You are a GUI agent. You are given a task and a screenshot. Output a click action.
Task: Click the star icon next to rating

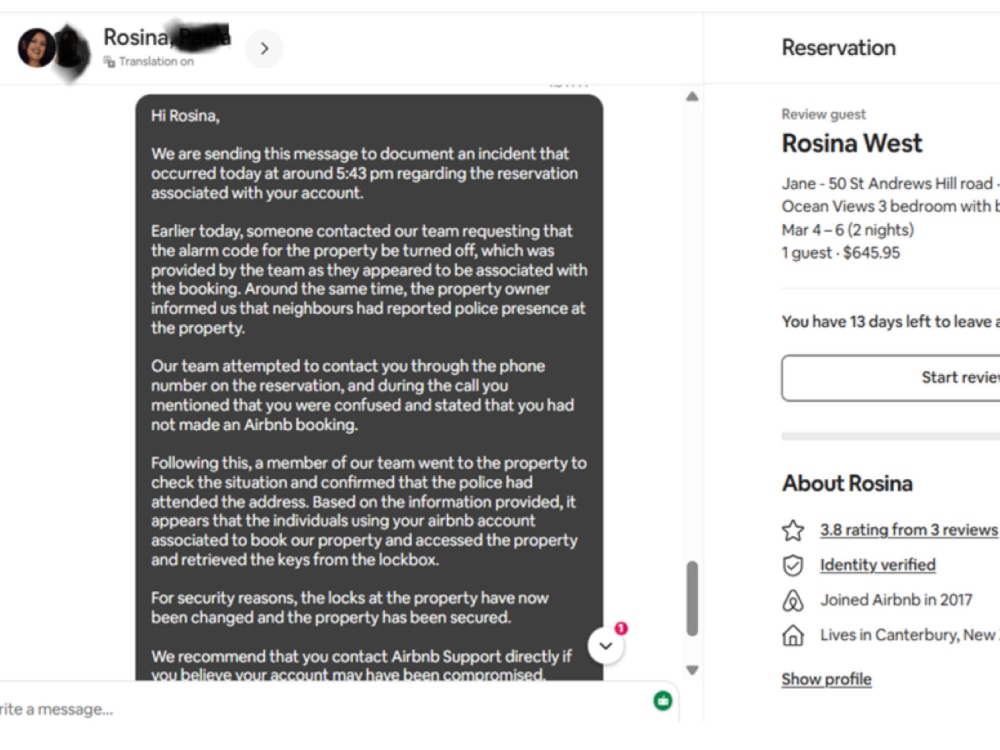click(x=793, y=530)
